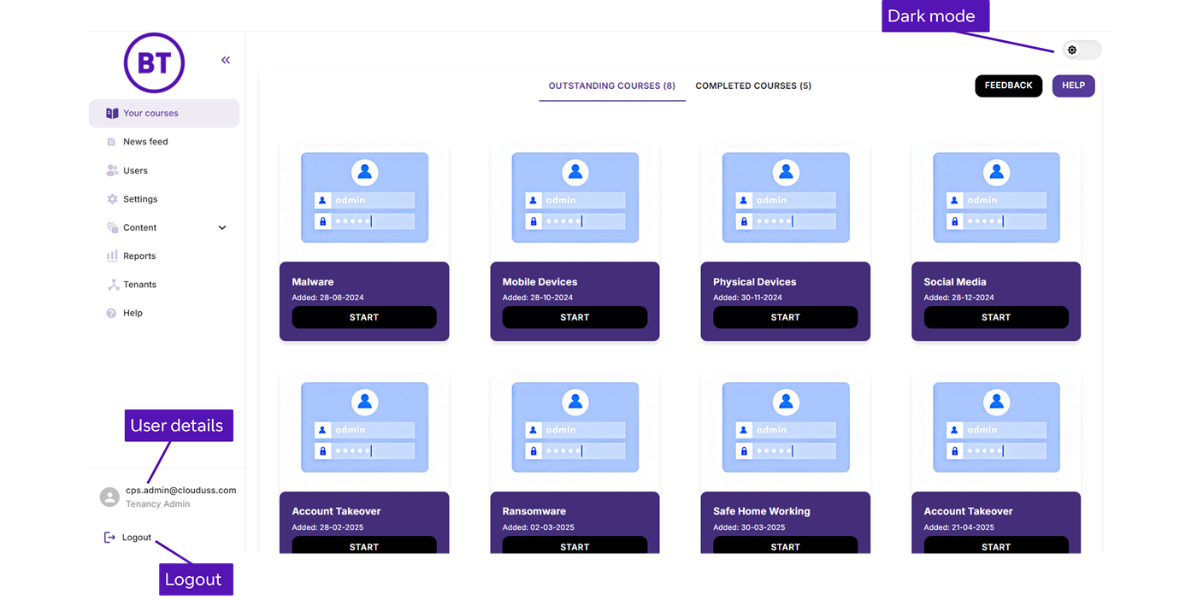Switch to the Completed Courses tab

[x=753, y=86]
